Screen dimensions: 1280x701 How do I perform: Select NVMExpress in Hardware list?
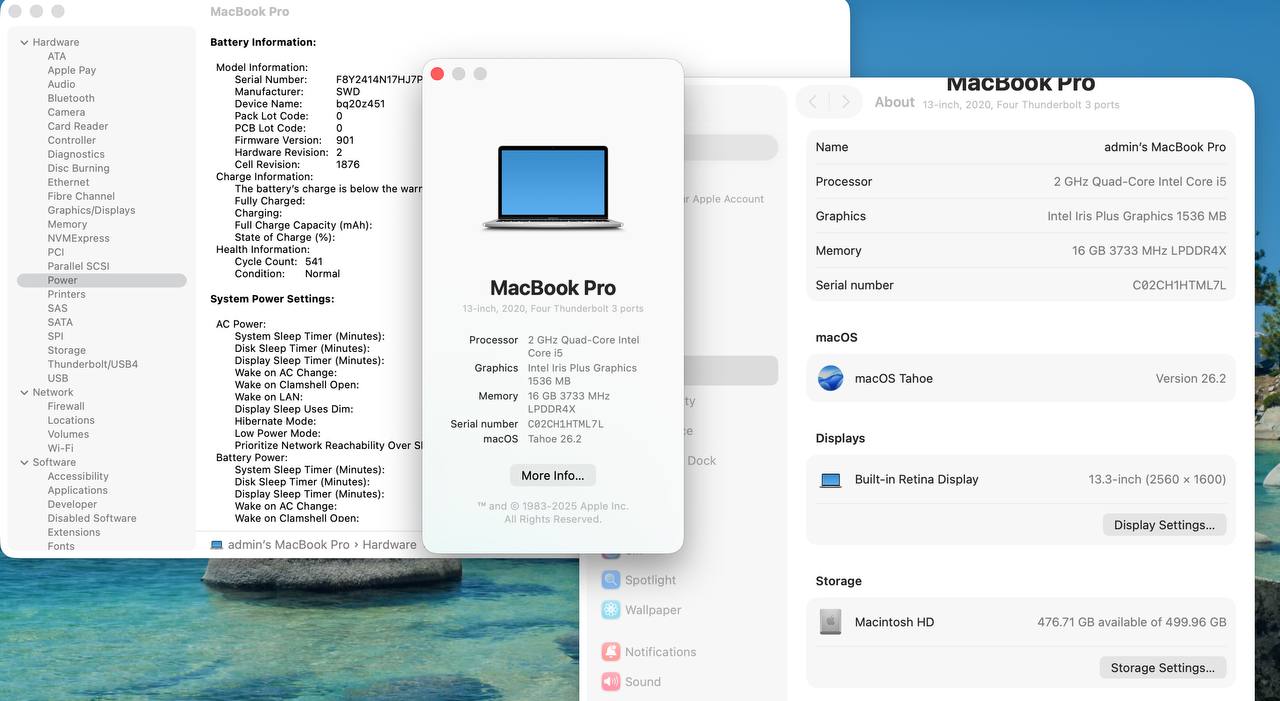click(79, 238)
